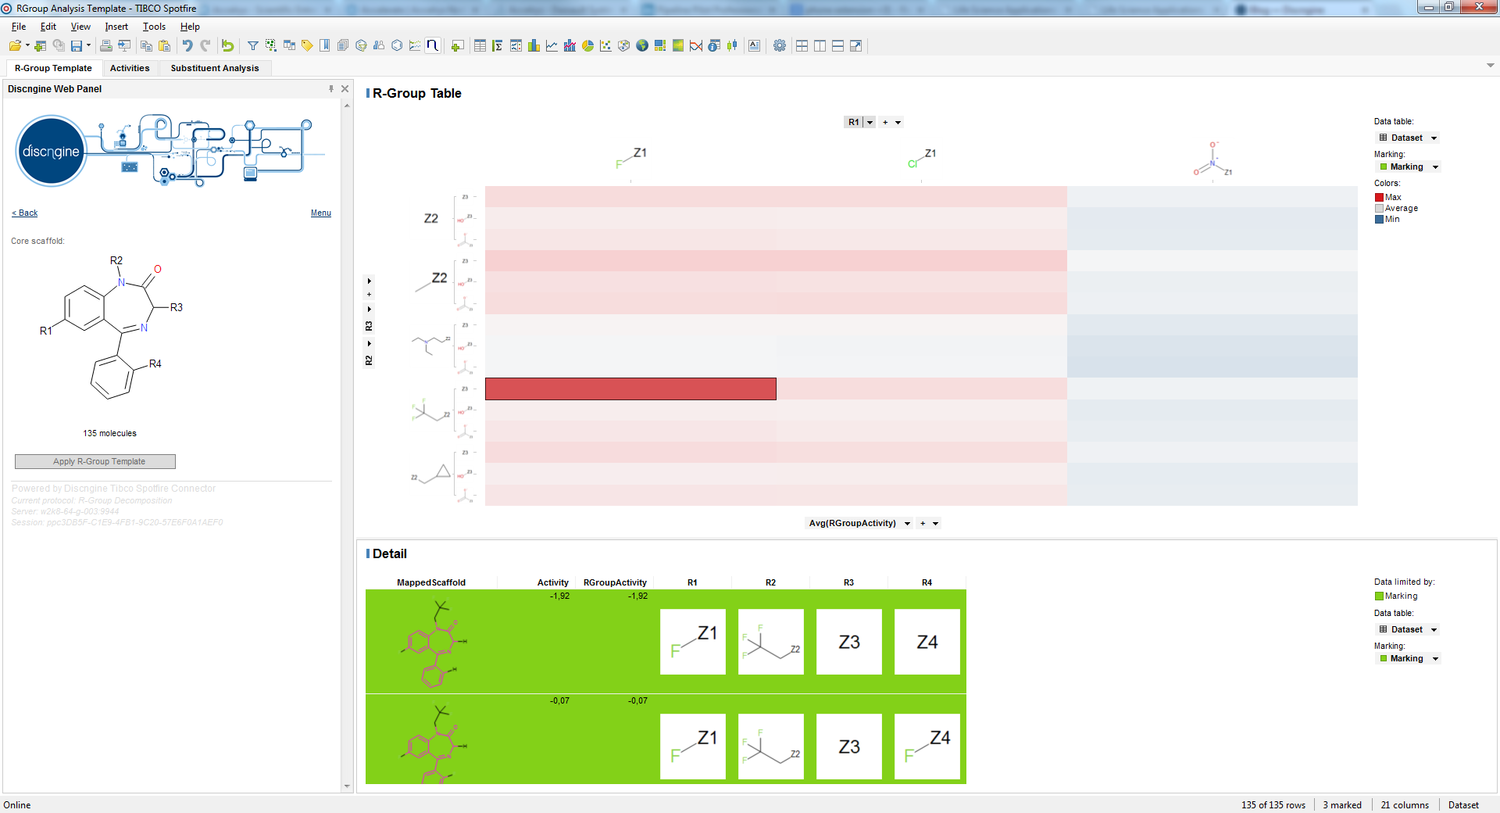Image resolution: width=1500 pixels, height=813 pixels.
Task: Insert a Pie Chart visualization
Action: click(x=588, y=46)
